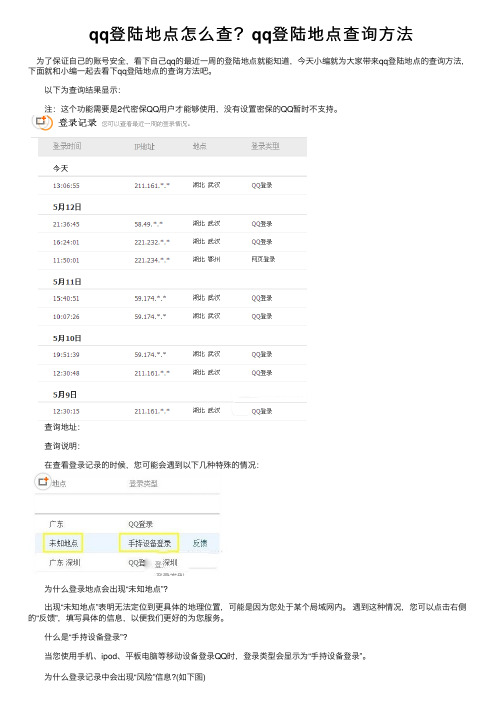This screenshot has width=504, height=713.
Task: Select the question about "风险"信息 at the bottom
Action: 125,677
